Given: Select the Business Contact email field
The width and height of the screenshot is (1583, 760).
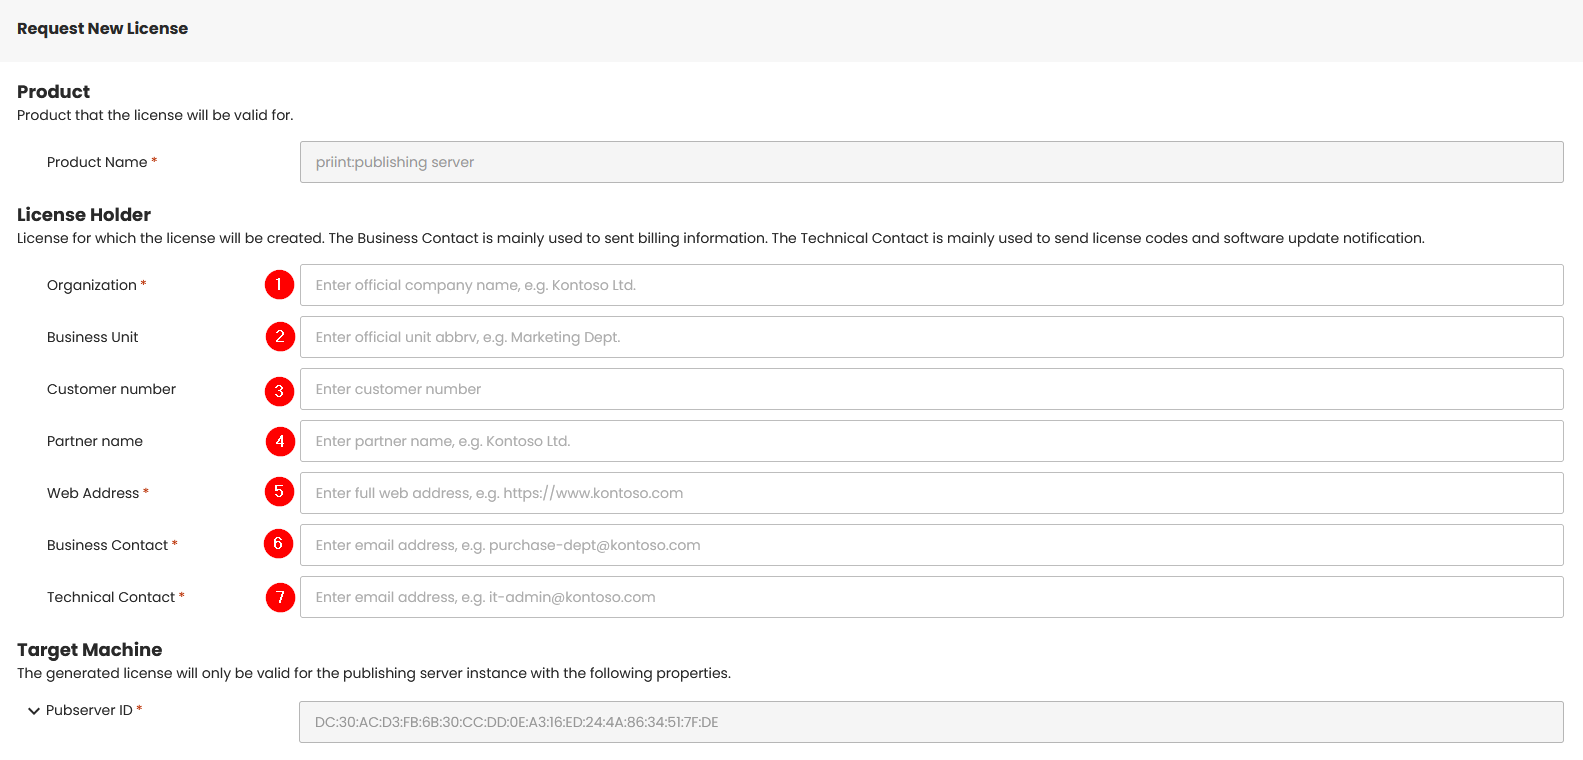Looking at the screenshot, I should 930,545.
